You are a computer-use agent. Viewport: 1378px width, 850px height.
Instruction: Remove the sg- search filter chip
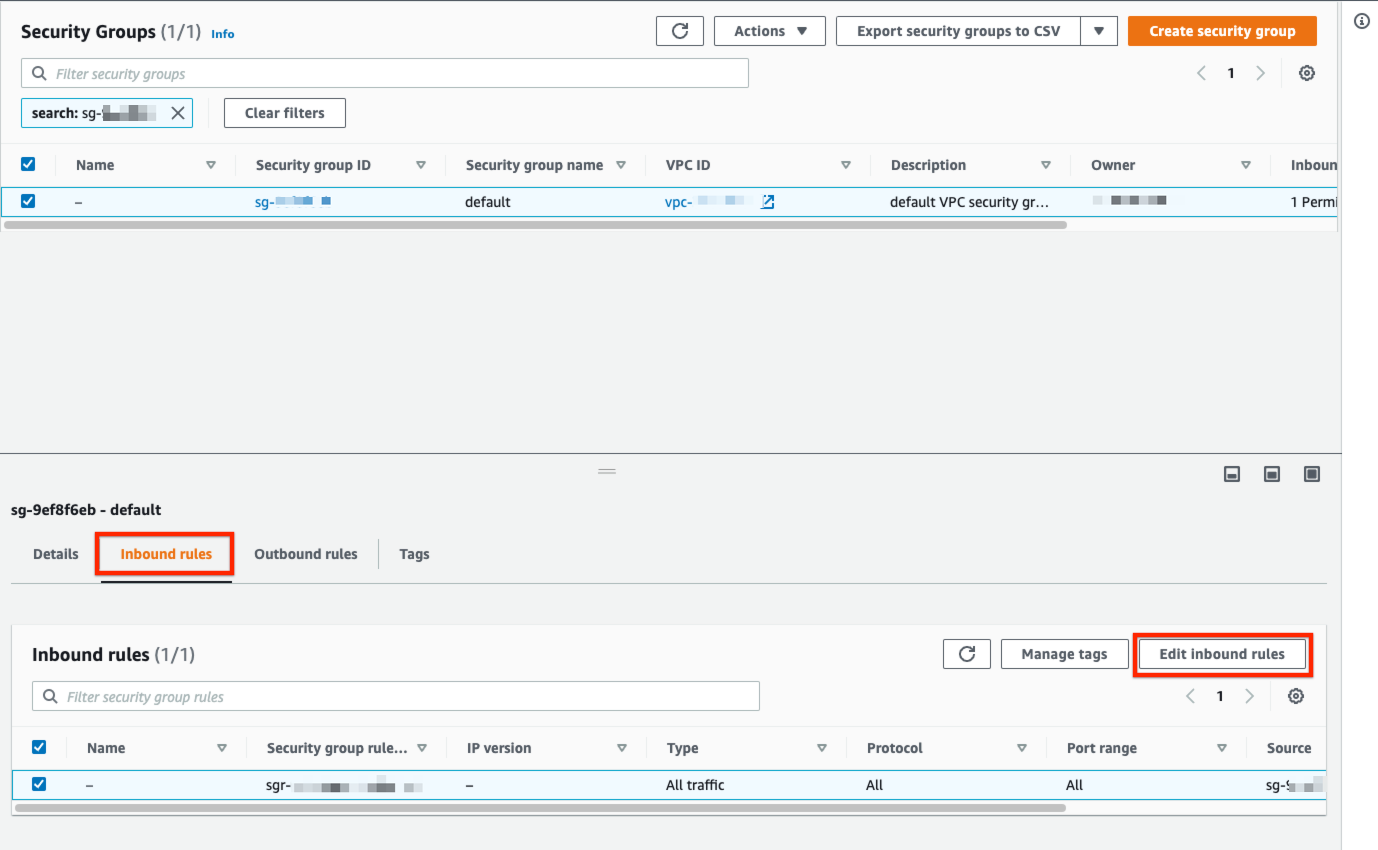click(178, 112)
